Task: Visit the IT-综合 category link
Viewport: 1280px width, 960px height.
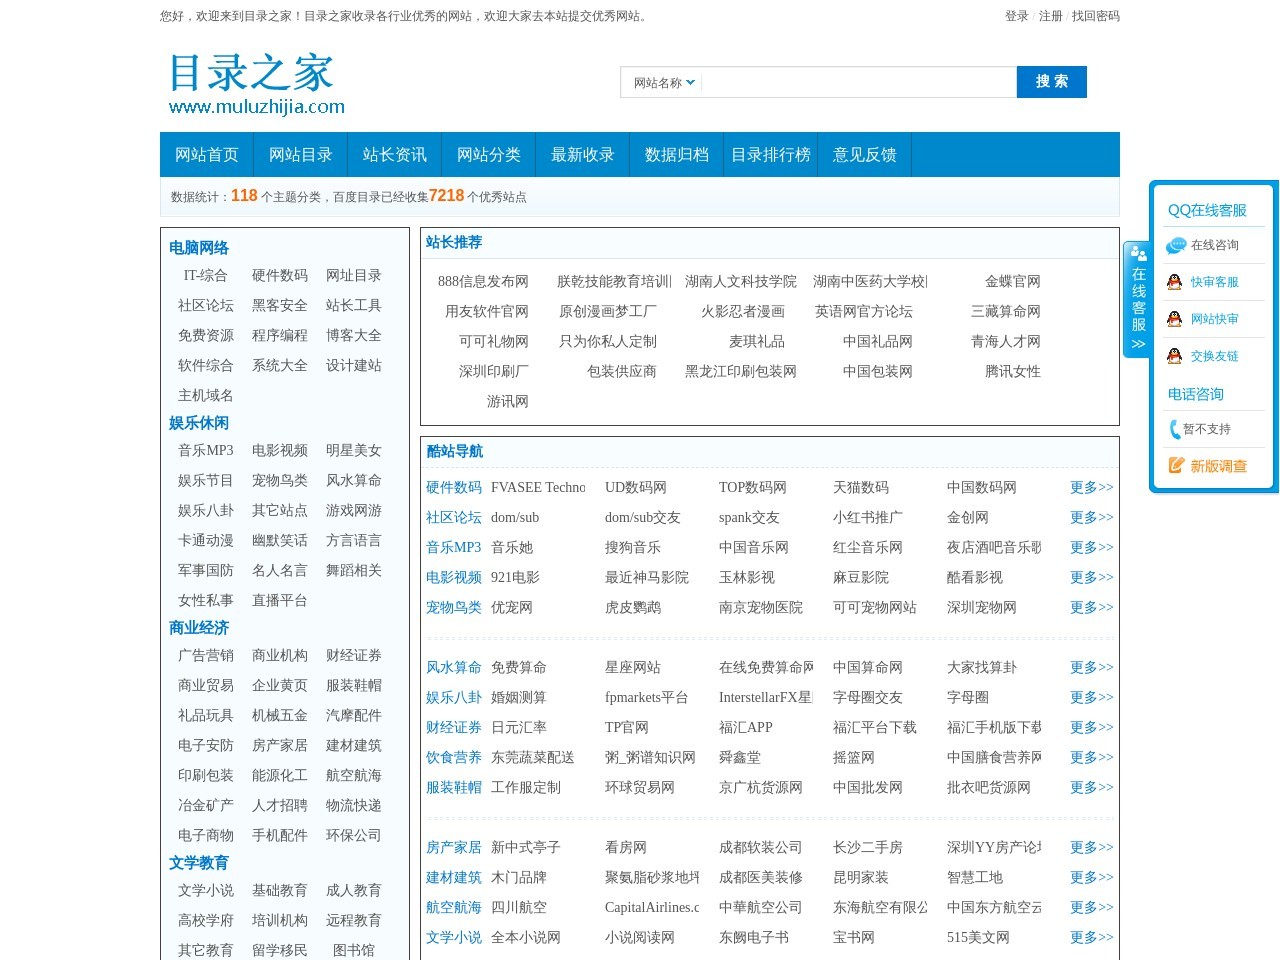Action: click(204, 276)
